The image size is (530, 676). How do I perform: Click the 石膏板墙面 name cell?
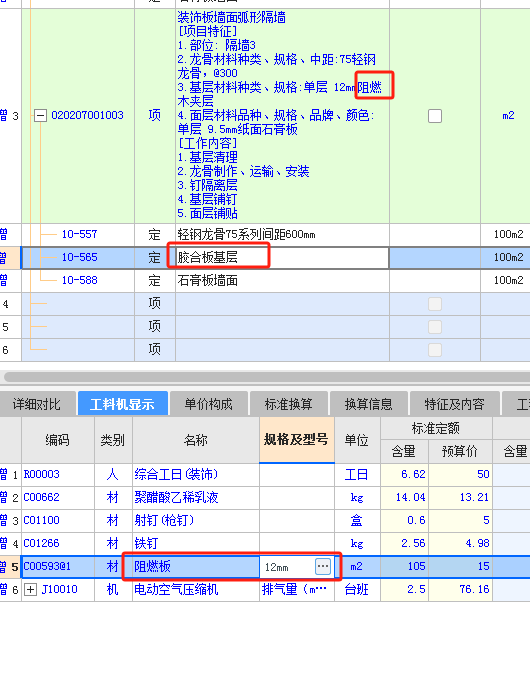coord(282,280)
